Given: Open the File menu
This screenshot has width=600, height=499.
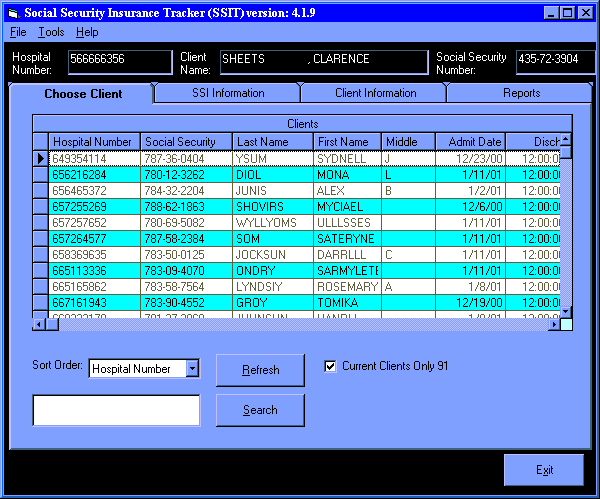Looking at the screenshot, I should (18, 32).
